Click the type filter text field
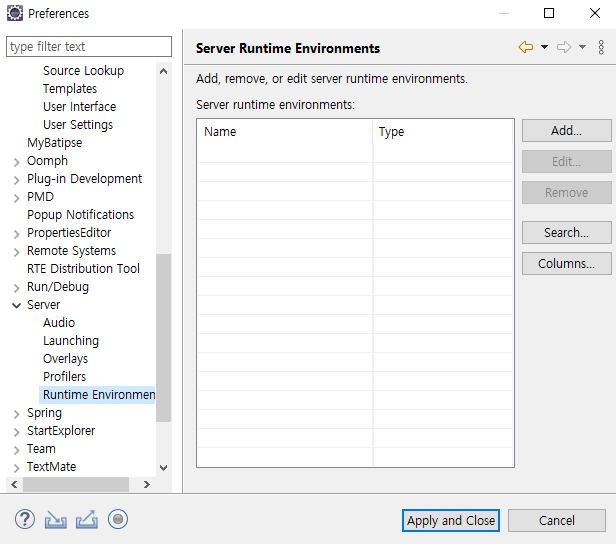Viewport: 616px width, 544px height. click(x=90, y=47)
